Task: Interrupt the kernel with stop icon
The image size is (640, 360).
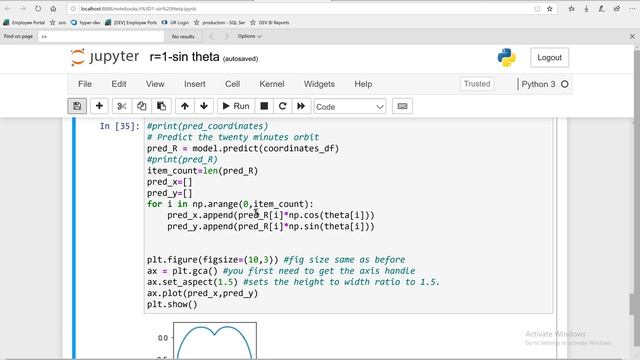Action: point(264,106)
